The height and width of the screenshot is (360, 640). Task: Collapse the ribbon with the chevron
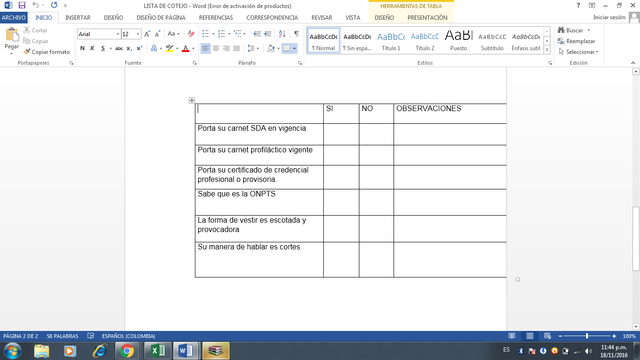click(633, 63)
